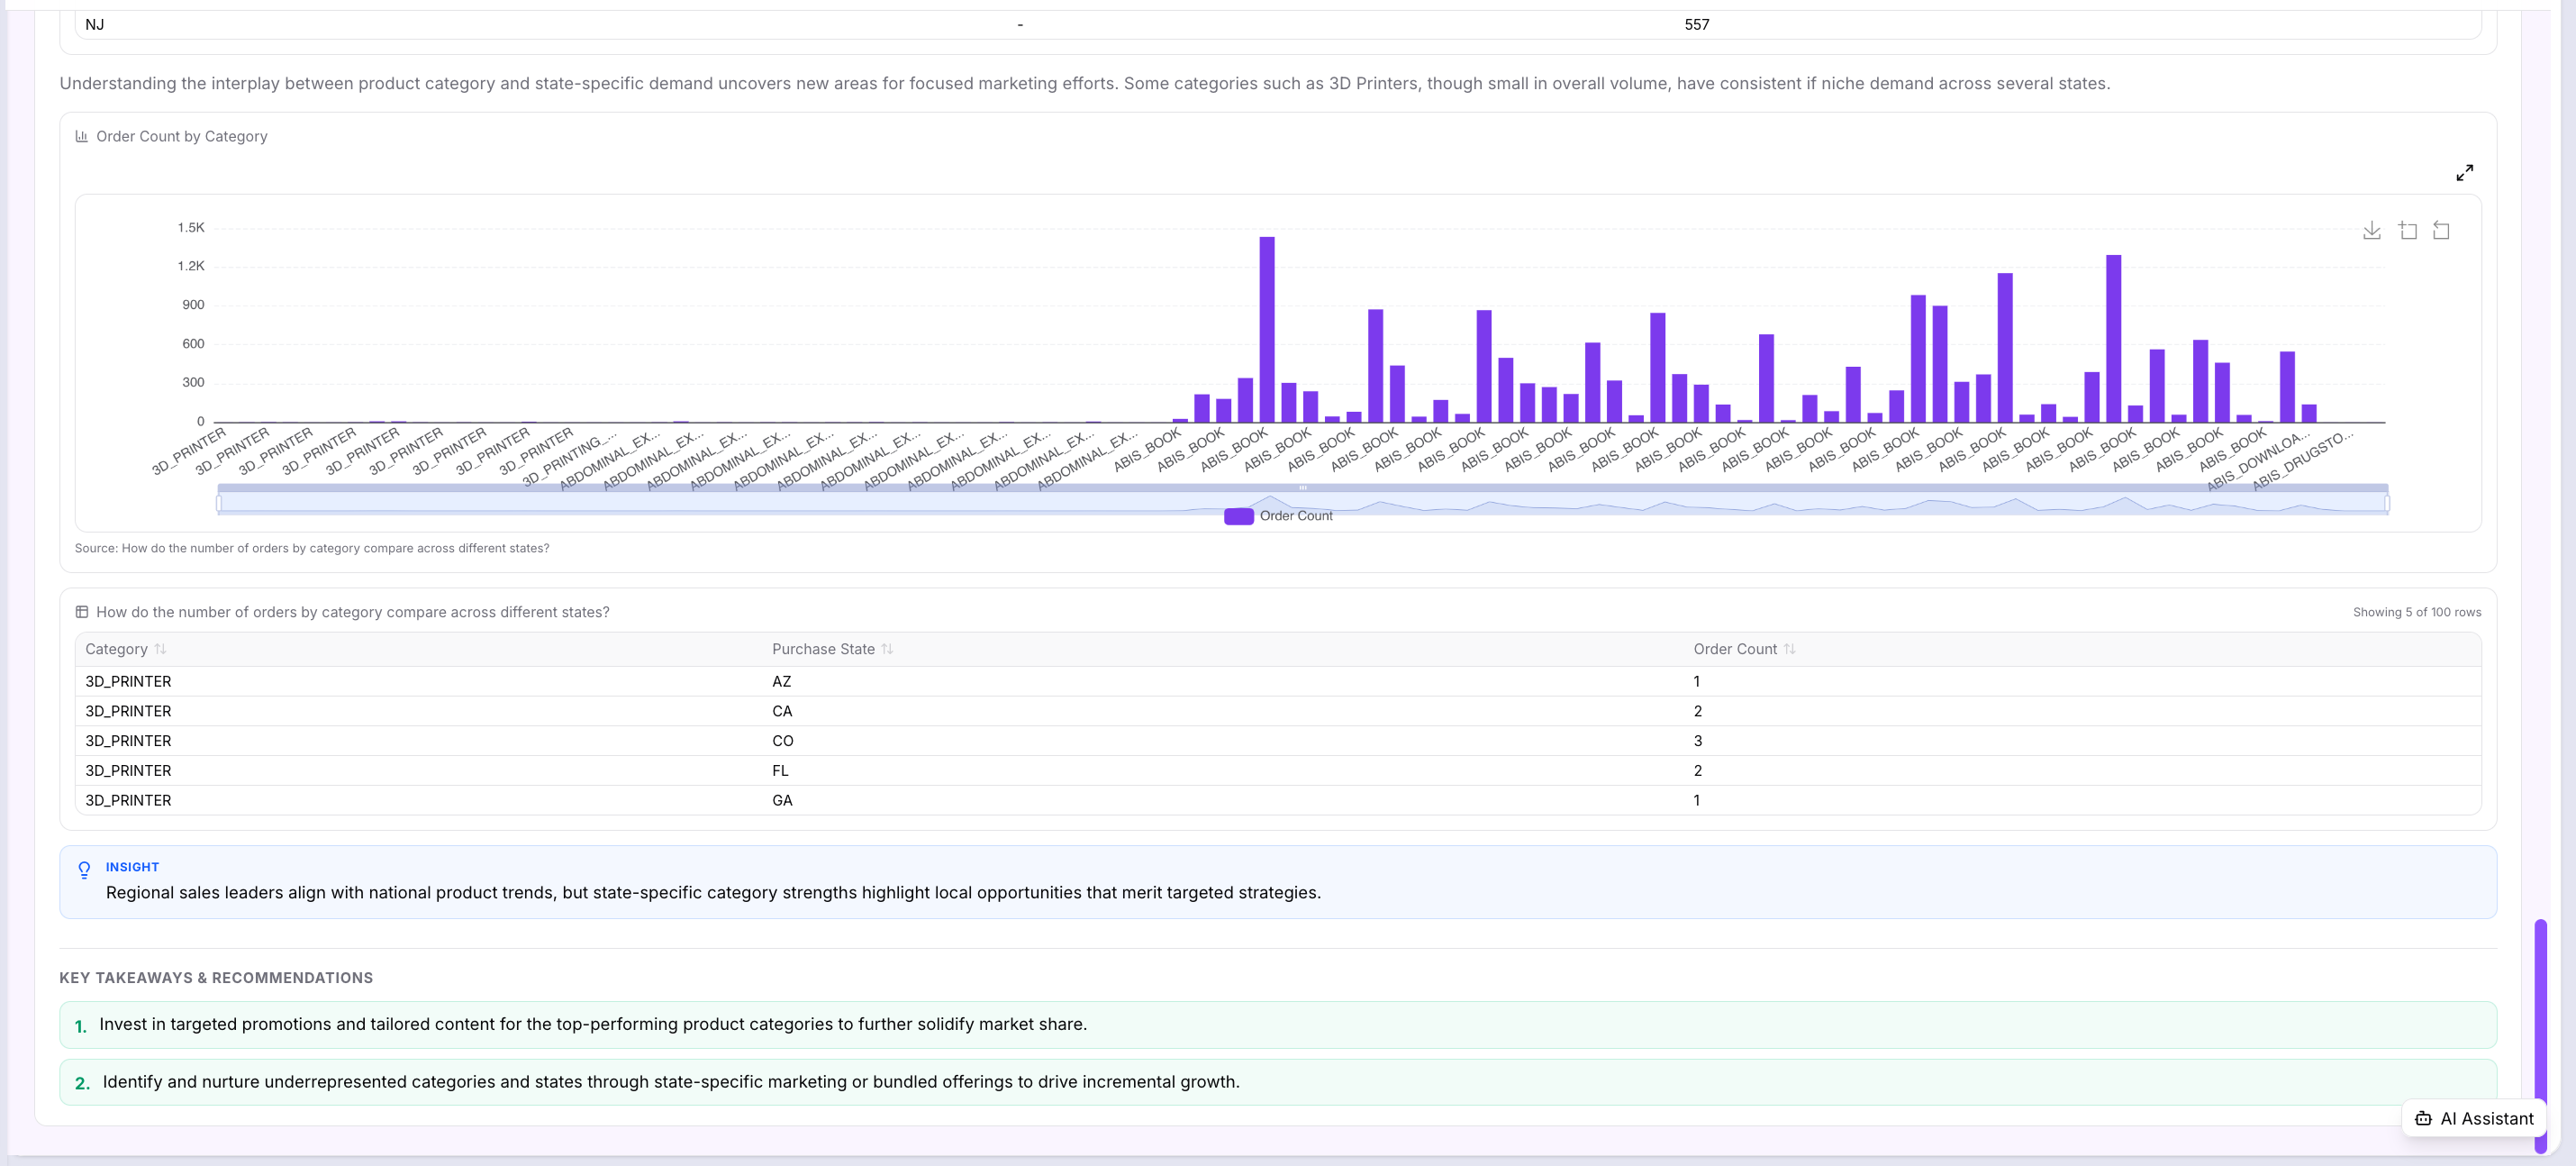The image size is (2576, 1166).
Task: Click the ABIS_DRUGSTO... x-axis label
Action: (2303, 460)
